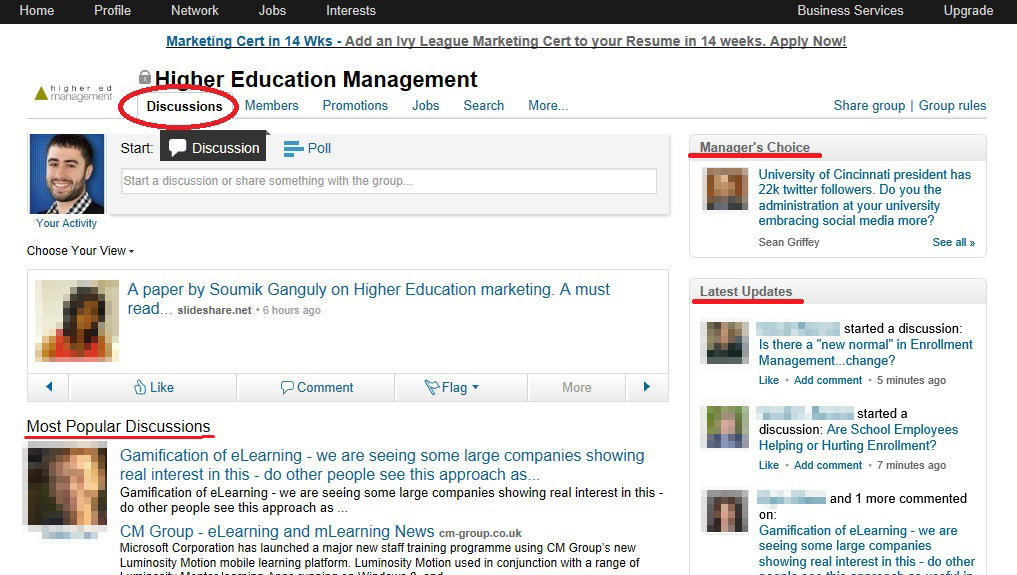Click the Poll bars icon

point(294,149)
